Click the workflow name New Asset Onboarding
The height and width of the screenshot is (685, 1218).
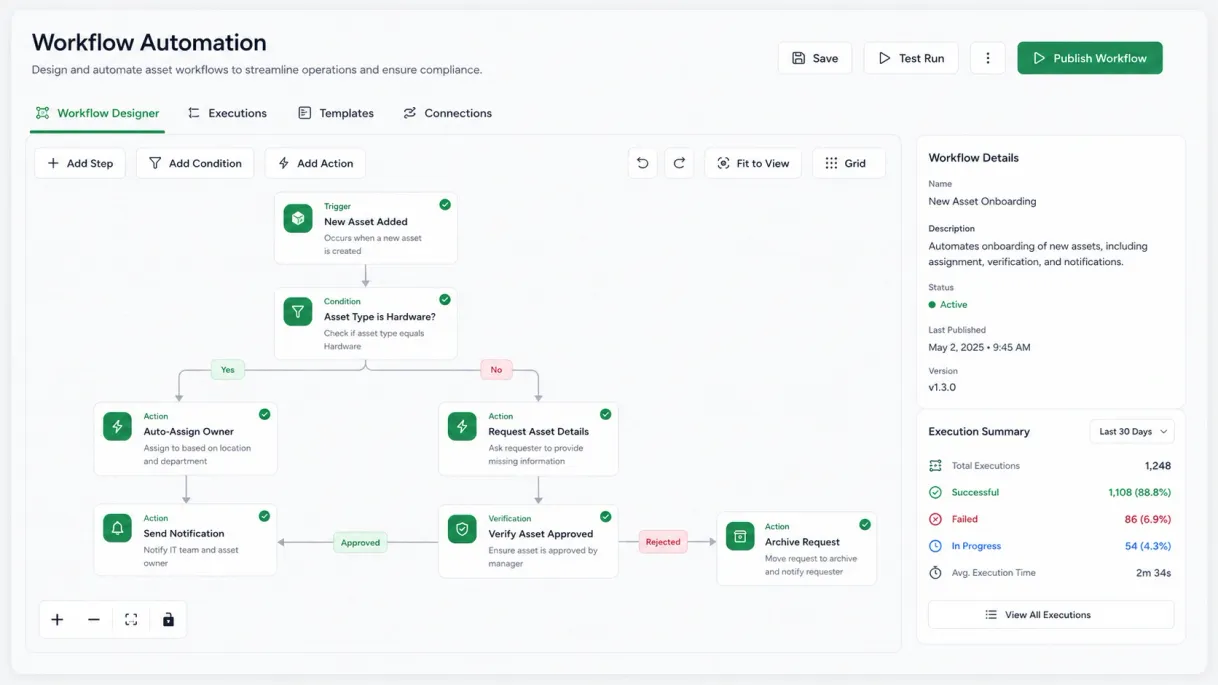[982, 201]
